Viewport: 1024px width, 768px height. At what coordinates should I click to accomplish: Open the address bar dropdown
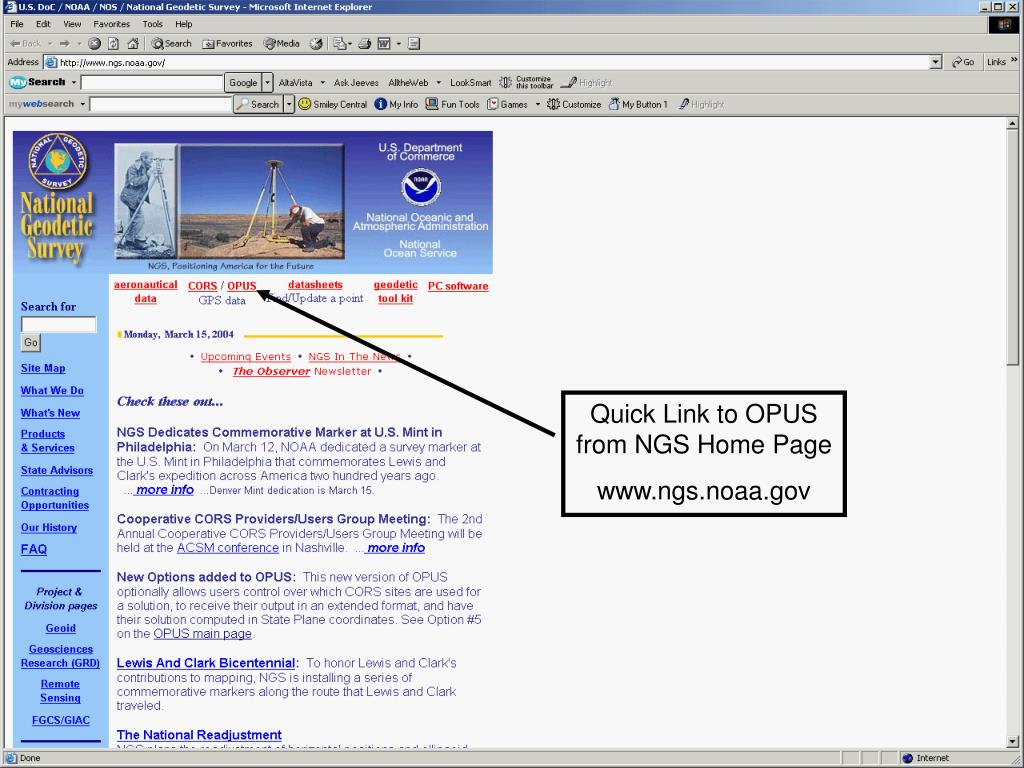point(936,62)
